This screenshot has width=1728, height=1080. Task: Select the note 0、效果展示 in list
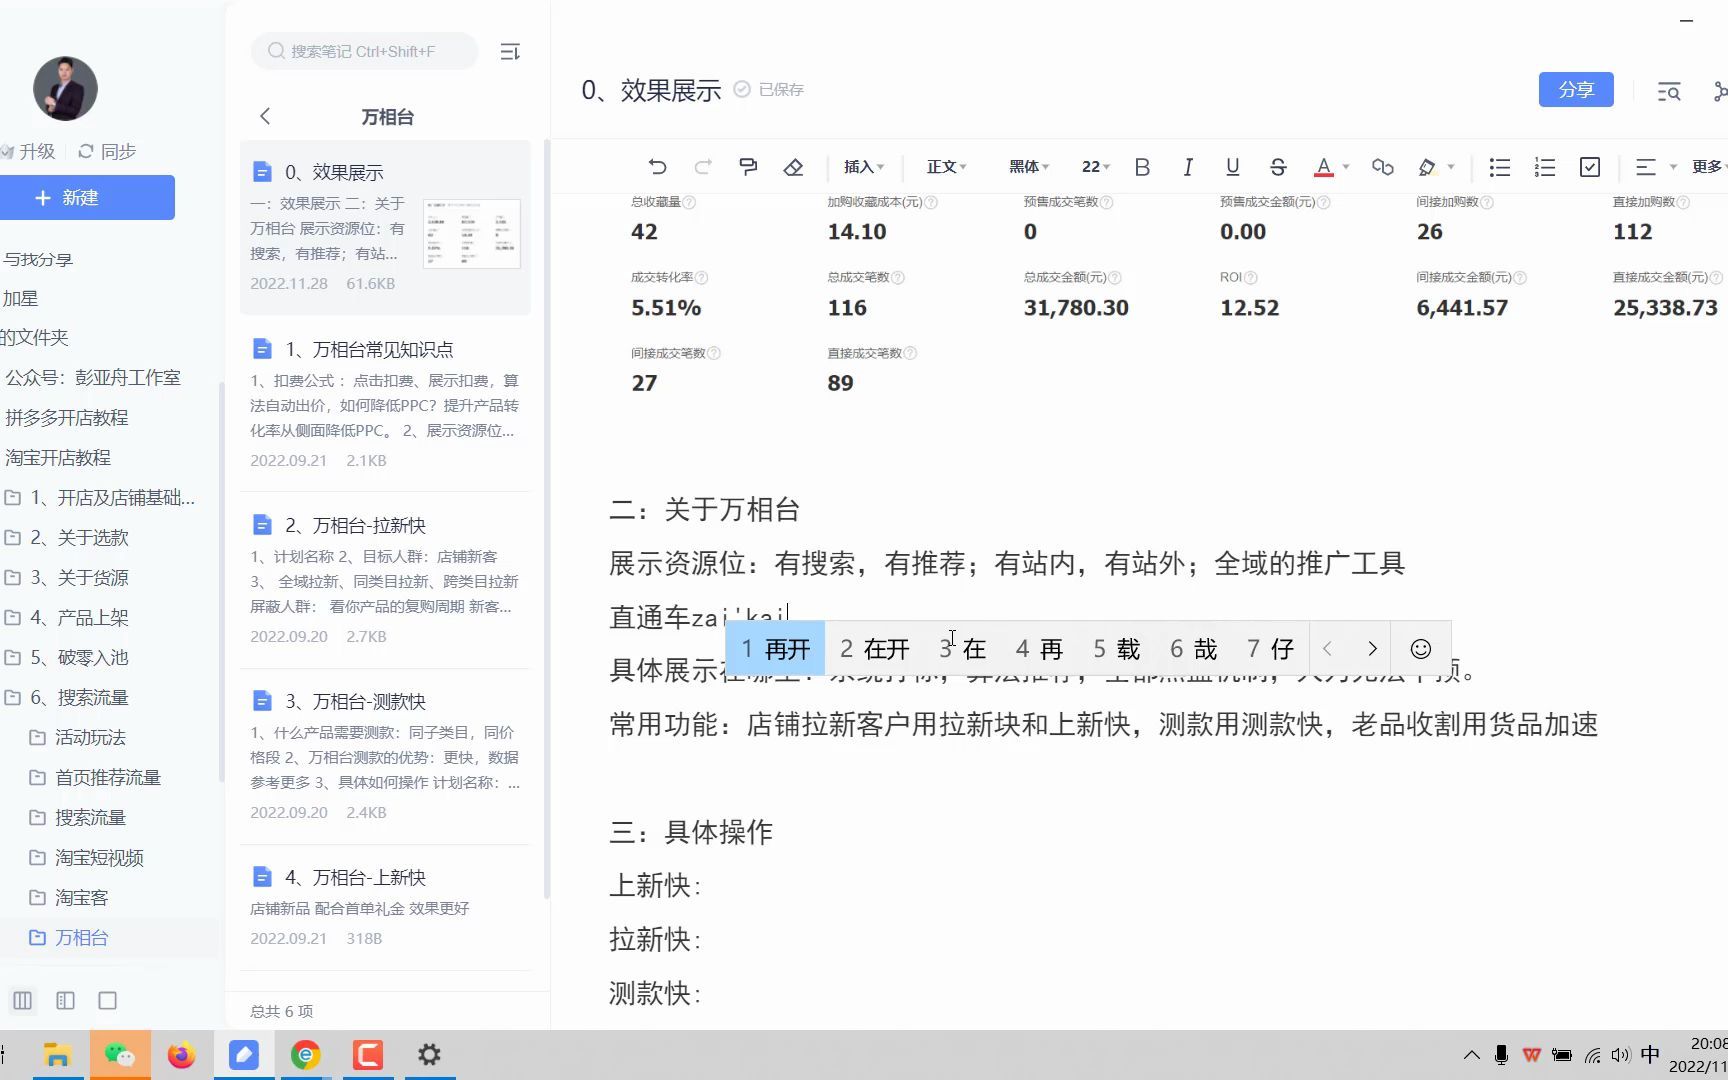(385, 227)
